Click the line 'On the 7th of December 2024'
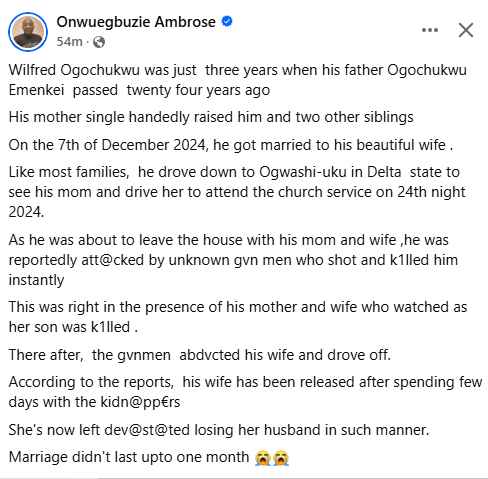 [x=231, y=145]
